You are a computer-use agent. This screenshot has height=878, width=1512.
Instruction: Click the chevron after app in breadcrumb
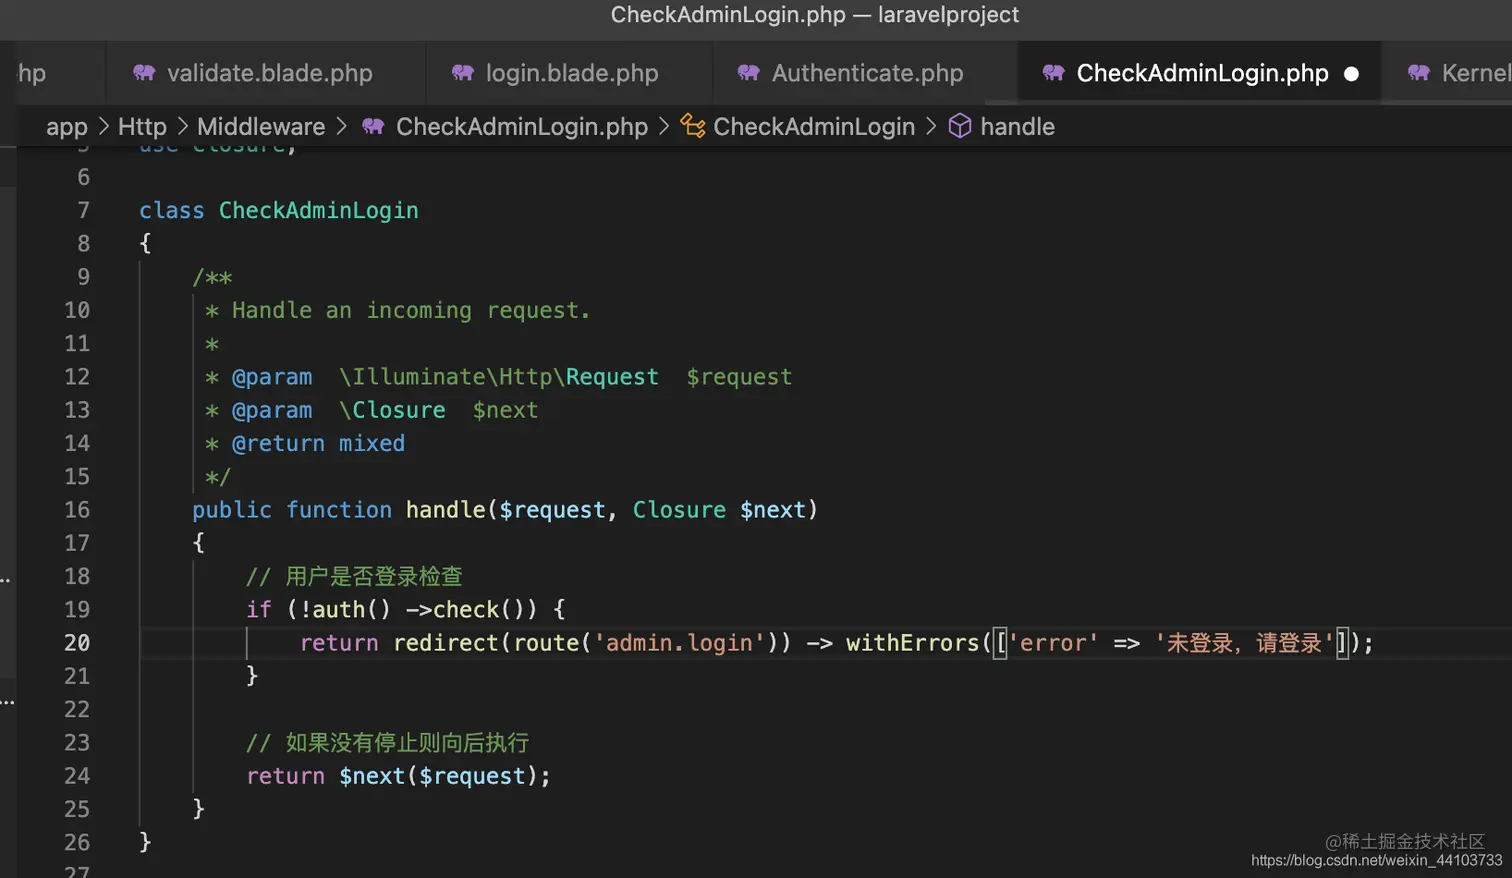103,127
